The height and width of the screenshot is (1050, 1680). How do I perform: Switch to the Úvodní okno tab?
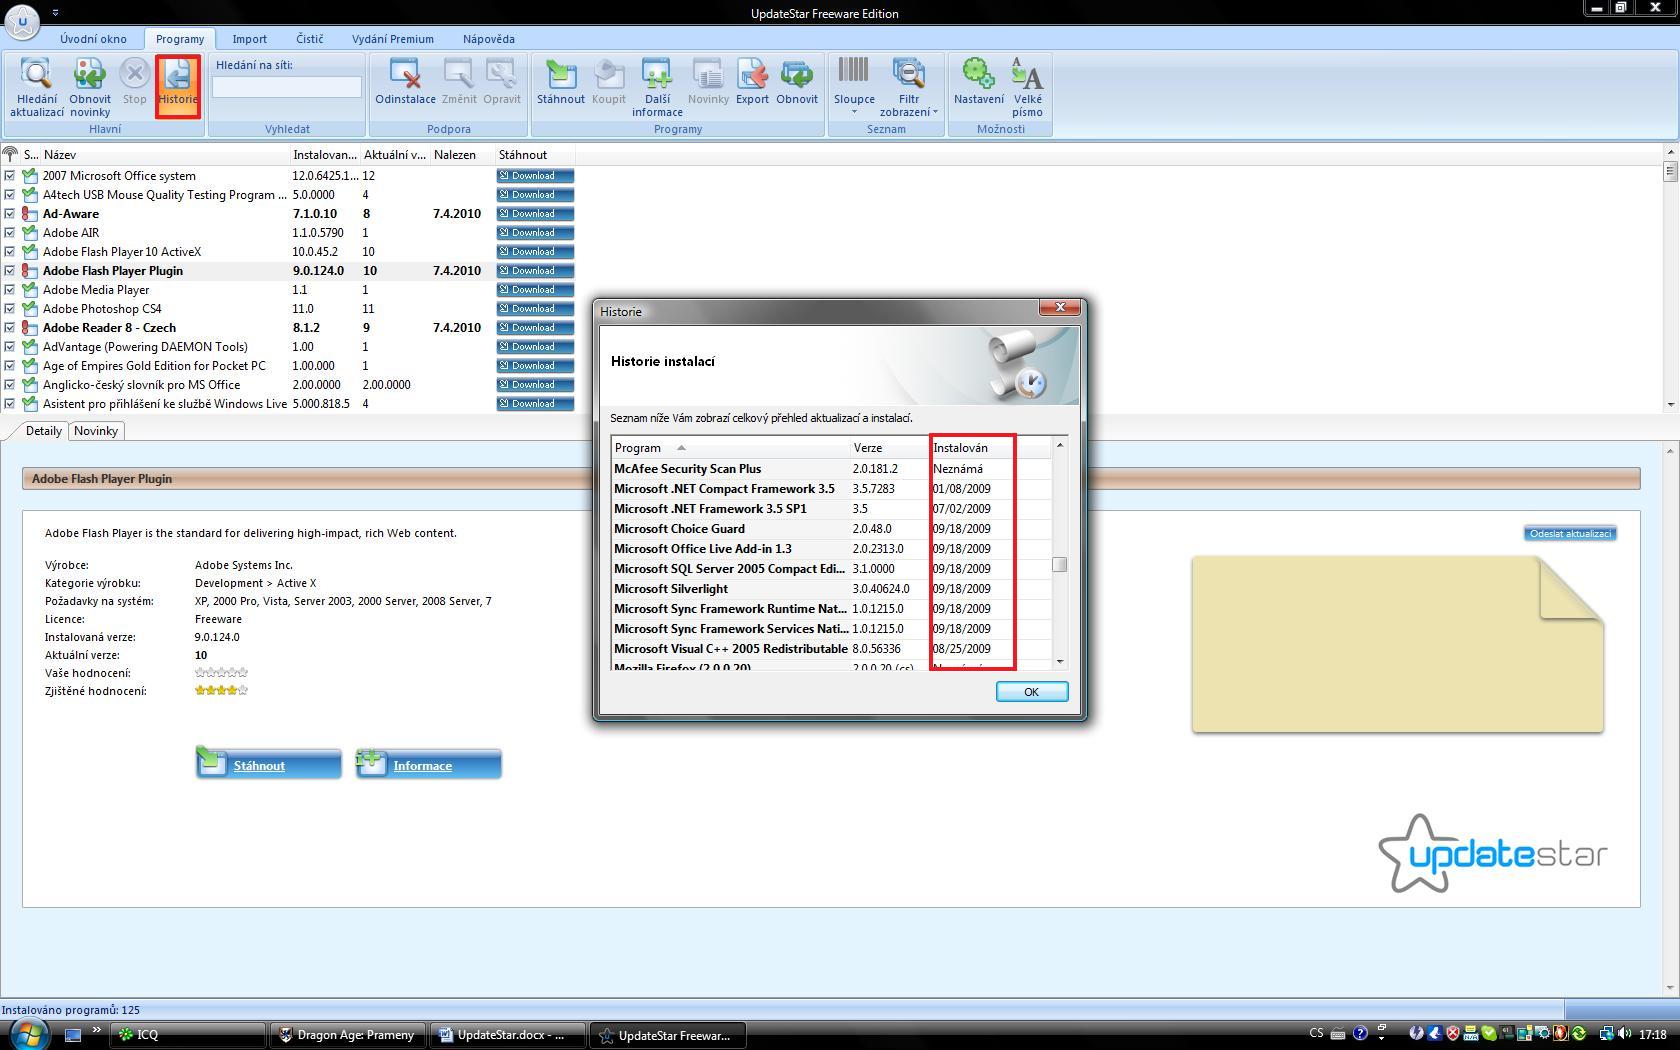point(93,39)
